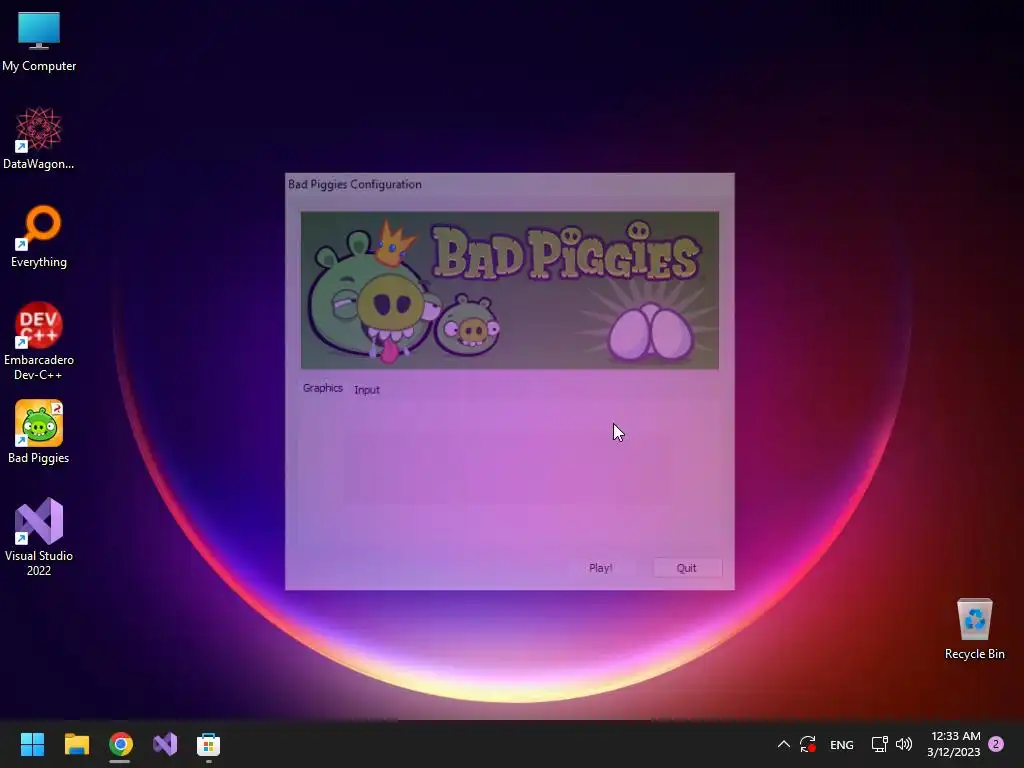Open Visual Studio from the taskbar

click(x=165, y=744)
